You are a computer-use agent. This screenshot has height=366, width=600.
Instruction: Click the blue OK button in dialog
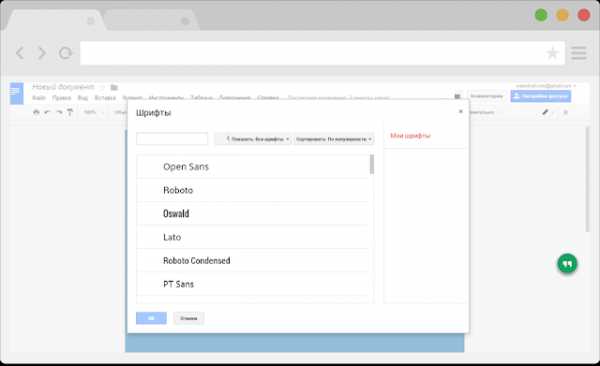tap(151, 318)
